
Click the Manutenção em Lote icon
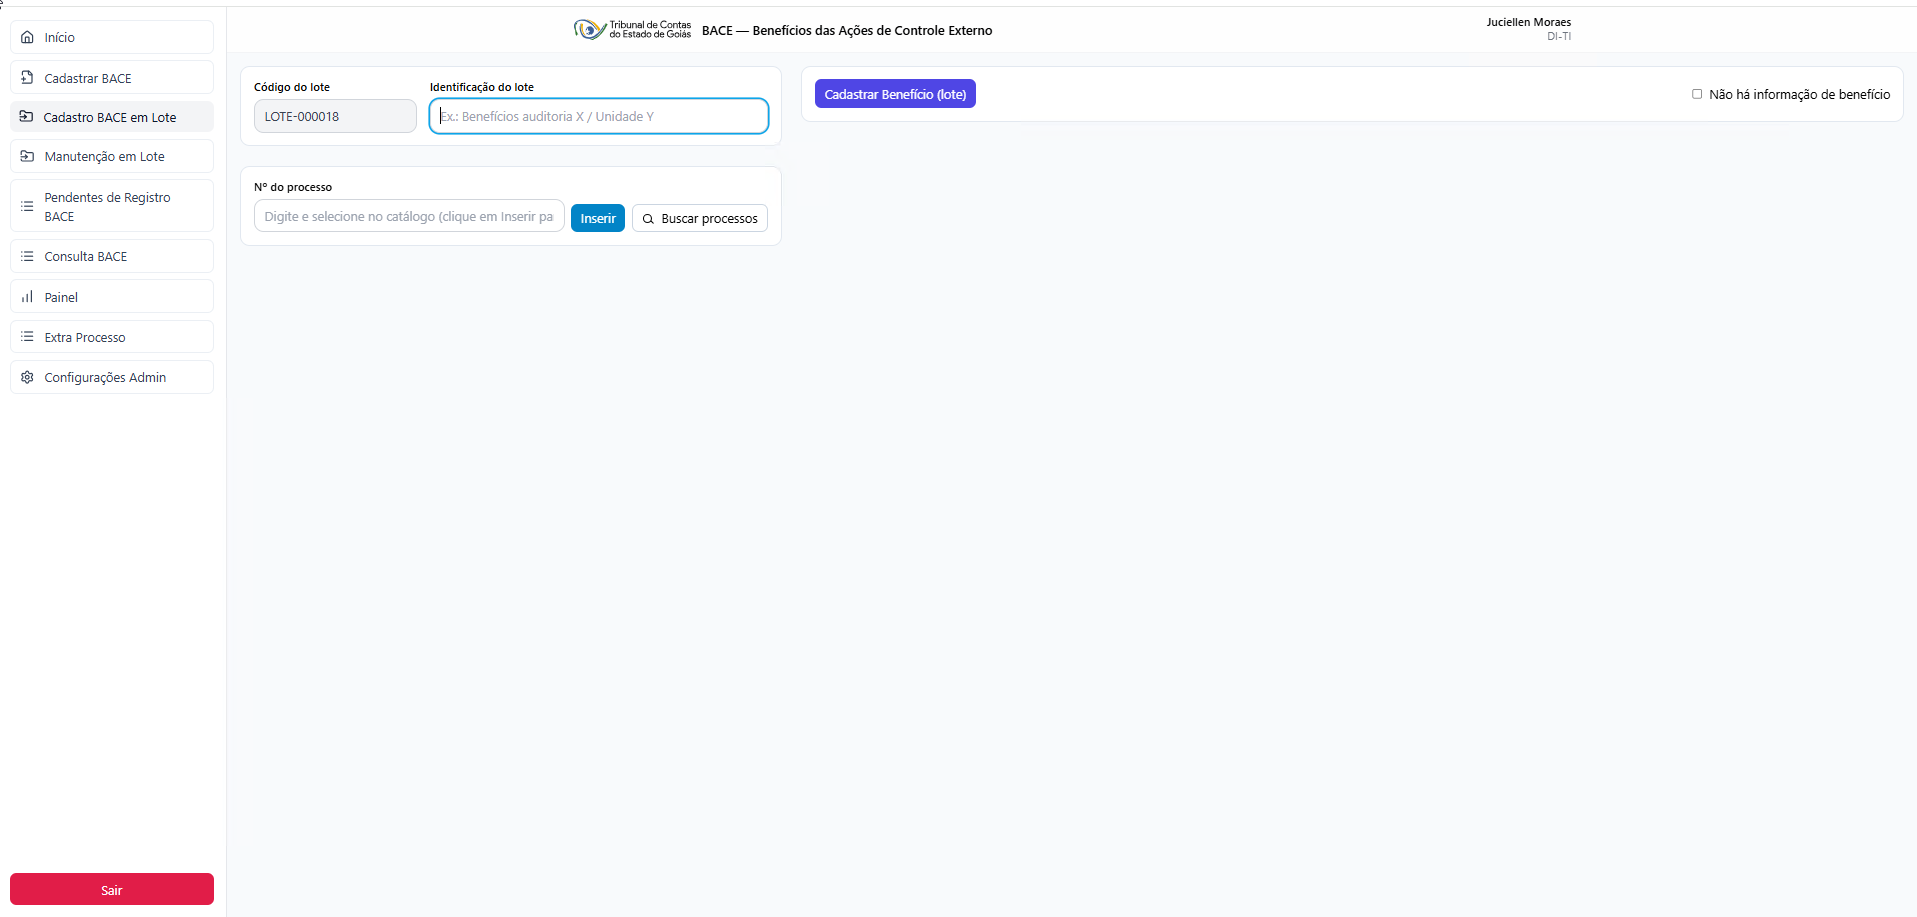pyautogui.click(x=27, y=157)
